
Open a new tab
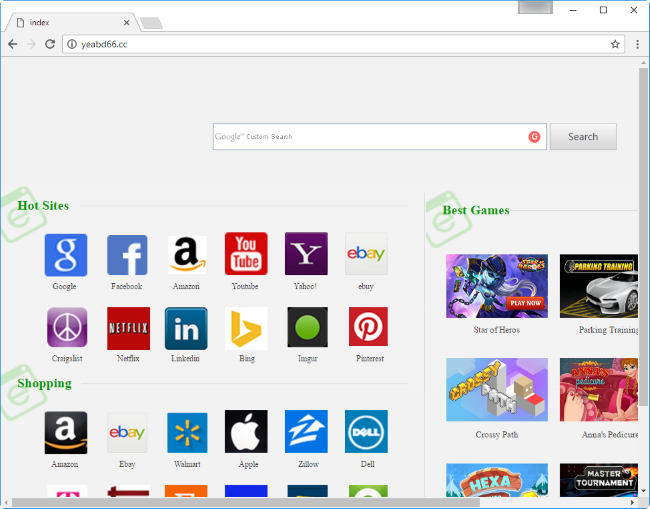coord(151,23)
